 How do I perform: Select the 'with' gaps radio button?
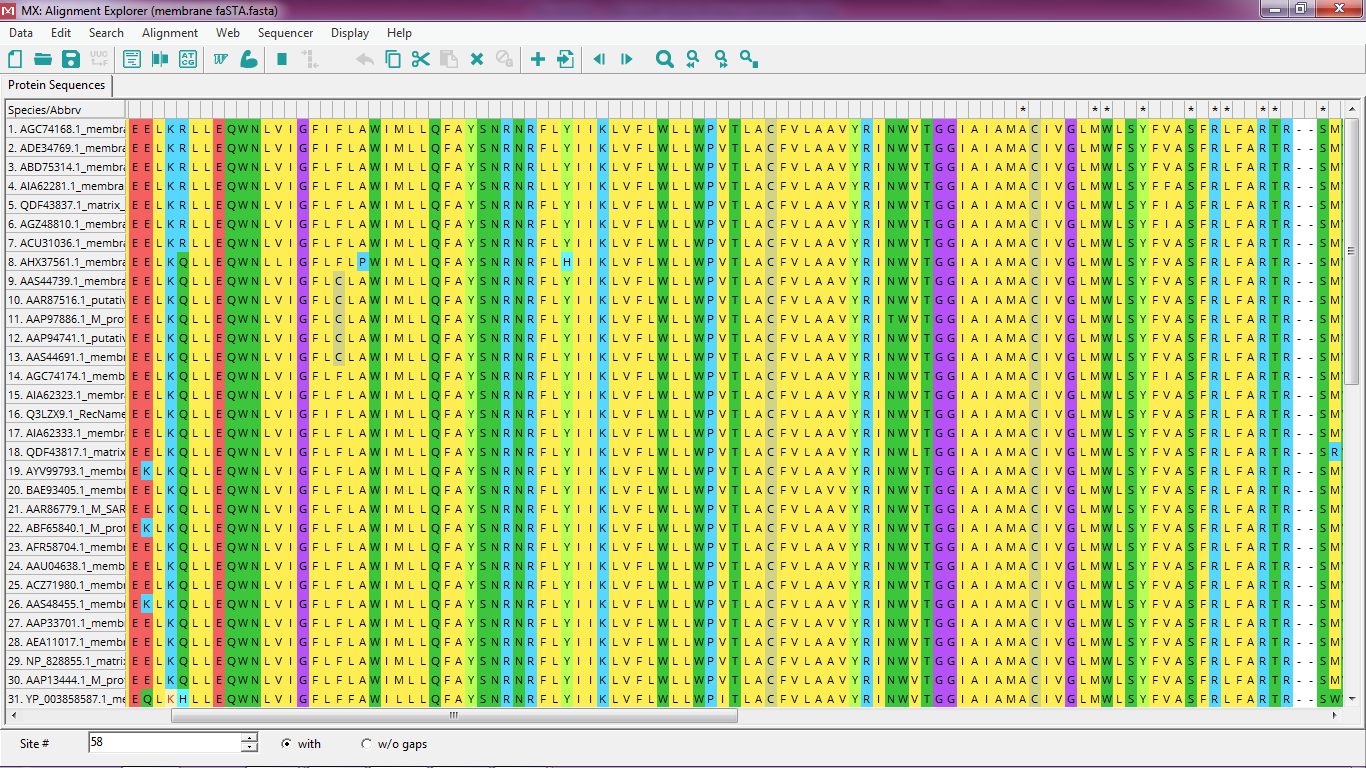click(287, 744)
